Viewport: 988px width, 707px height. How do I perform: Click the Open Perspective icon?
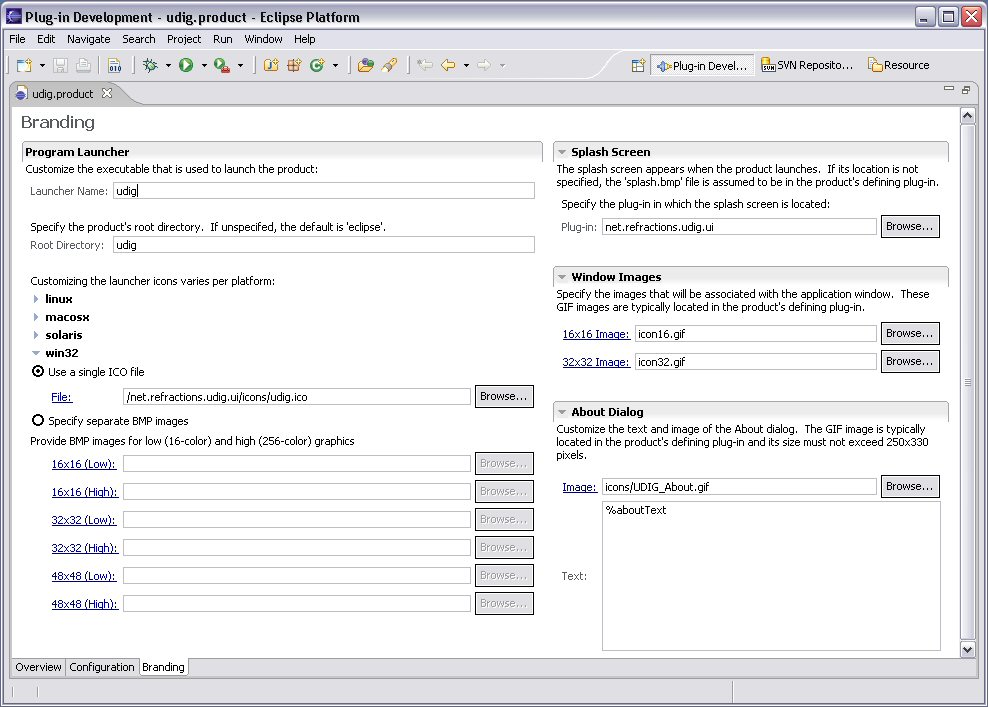point(637,66)
